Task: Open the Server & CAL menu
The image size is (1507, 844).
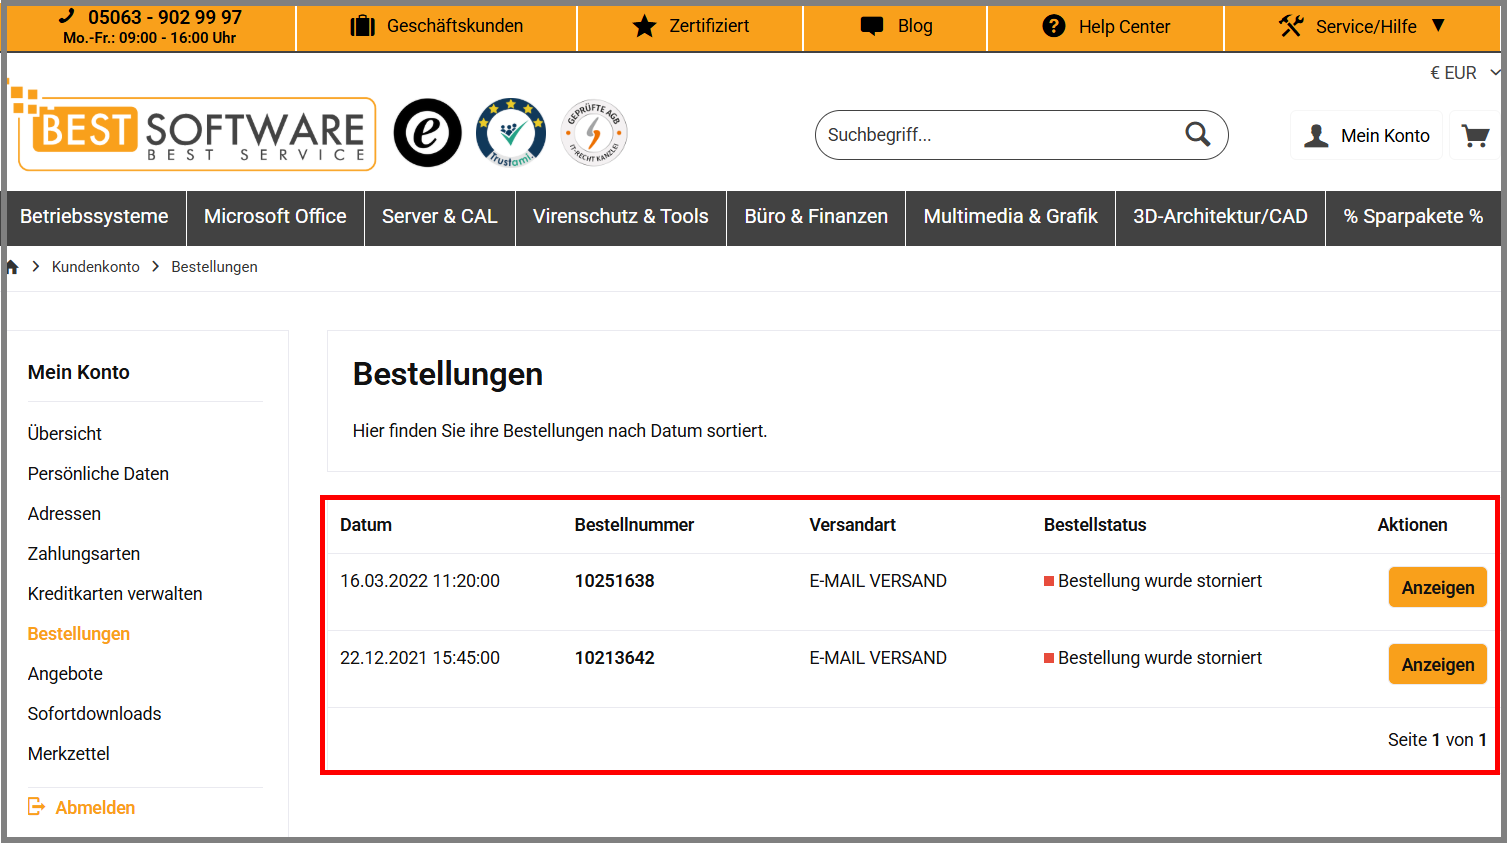Action: pos(440,217)
